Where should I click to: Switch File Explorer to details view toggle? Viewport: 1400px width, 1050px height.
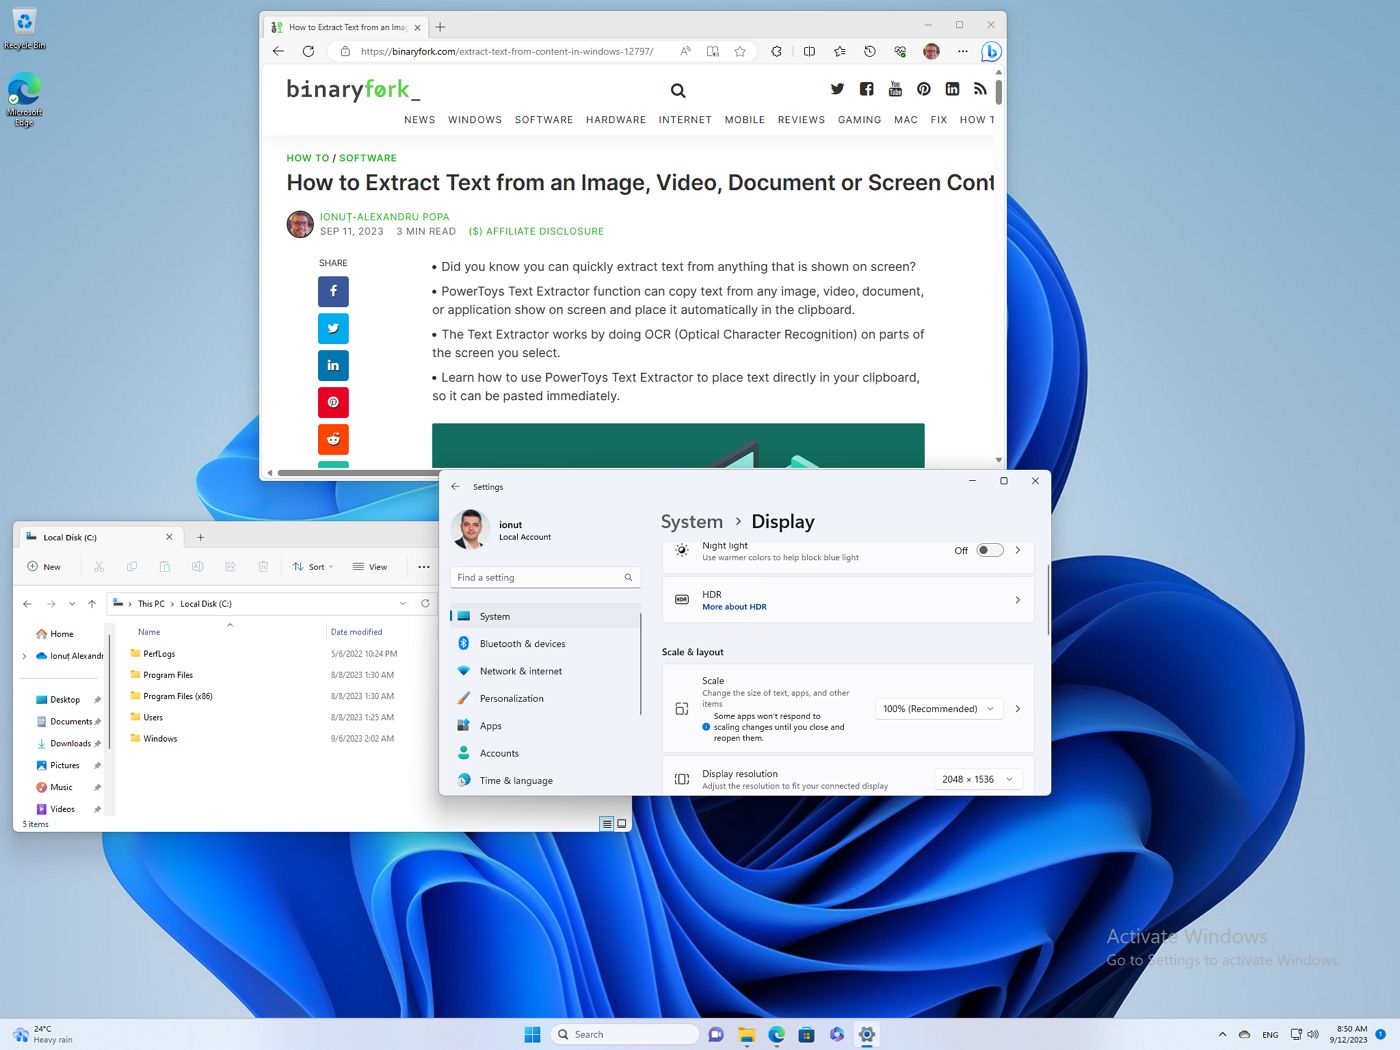[x=606, y=823]
